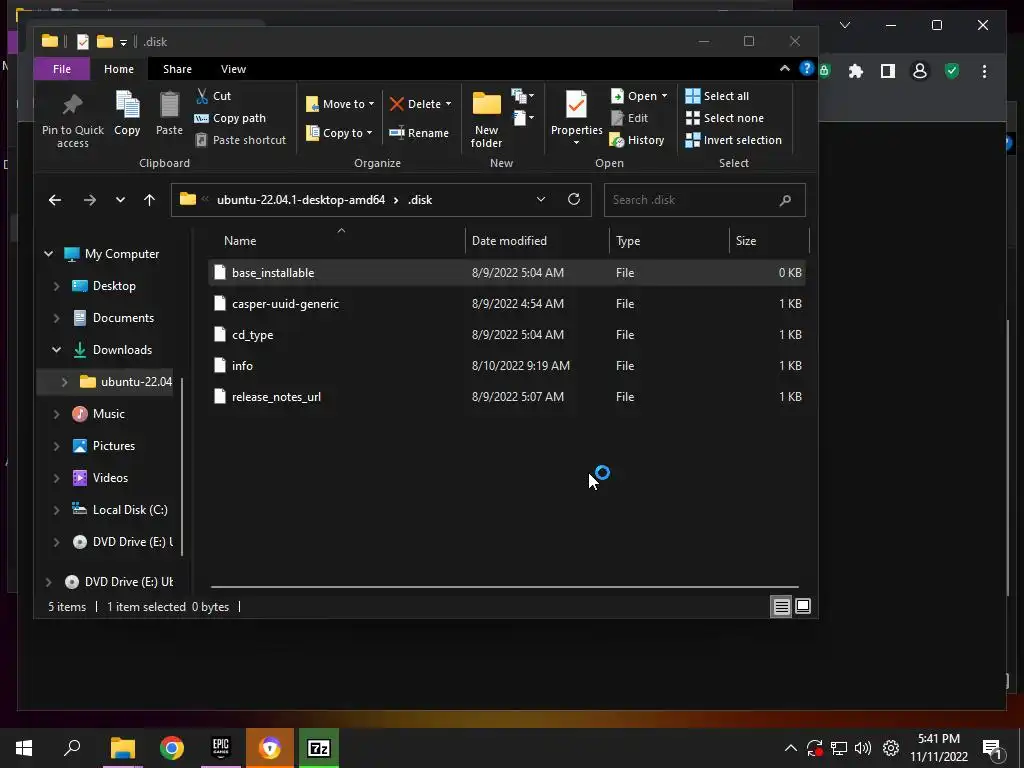The width and height of the screenshot is (1024, 768).
Task: Click the Search .disk field
Action: point(705,200)
